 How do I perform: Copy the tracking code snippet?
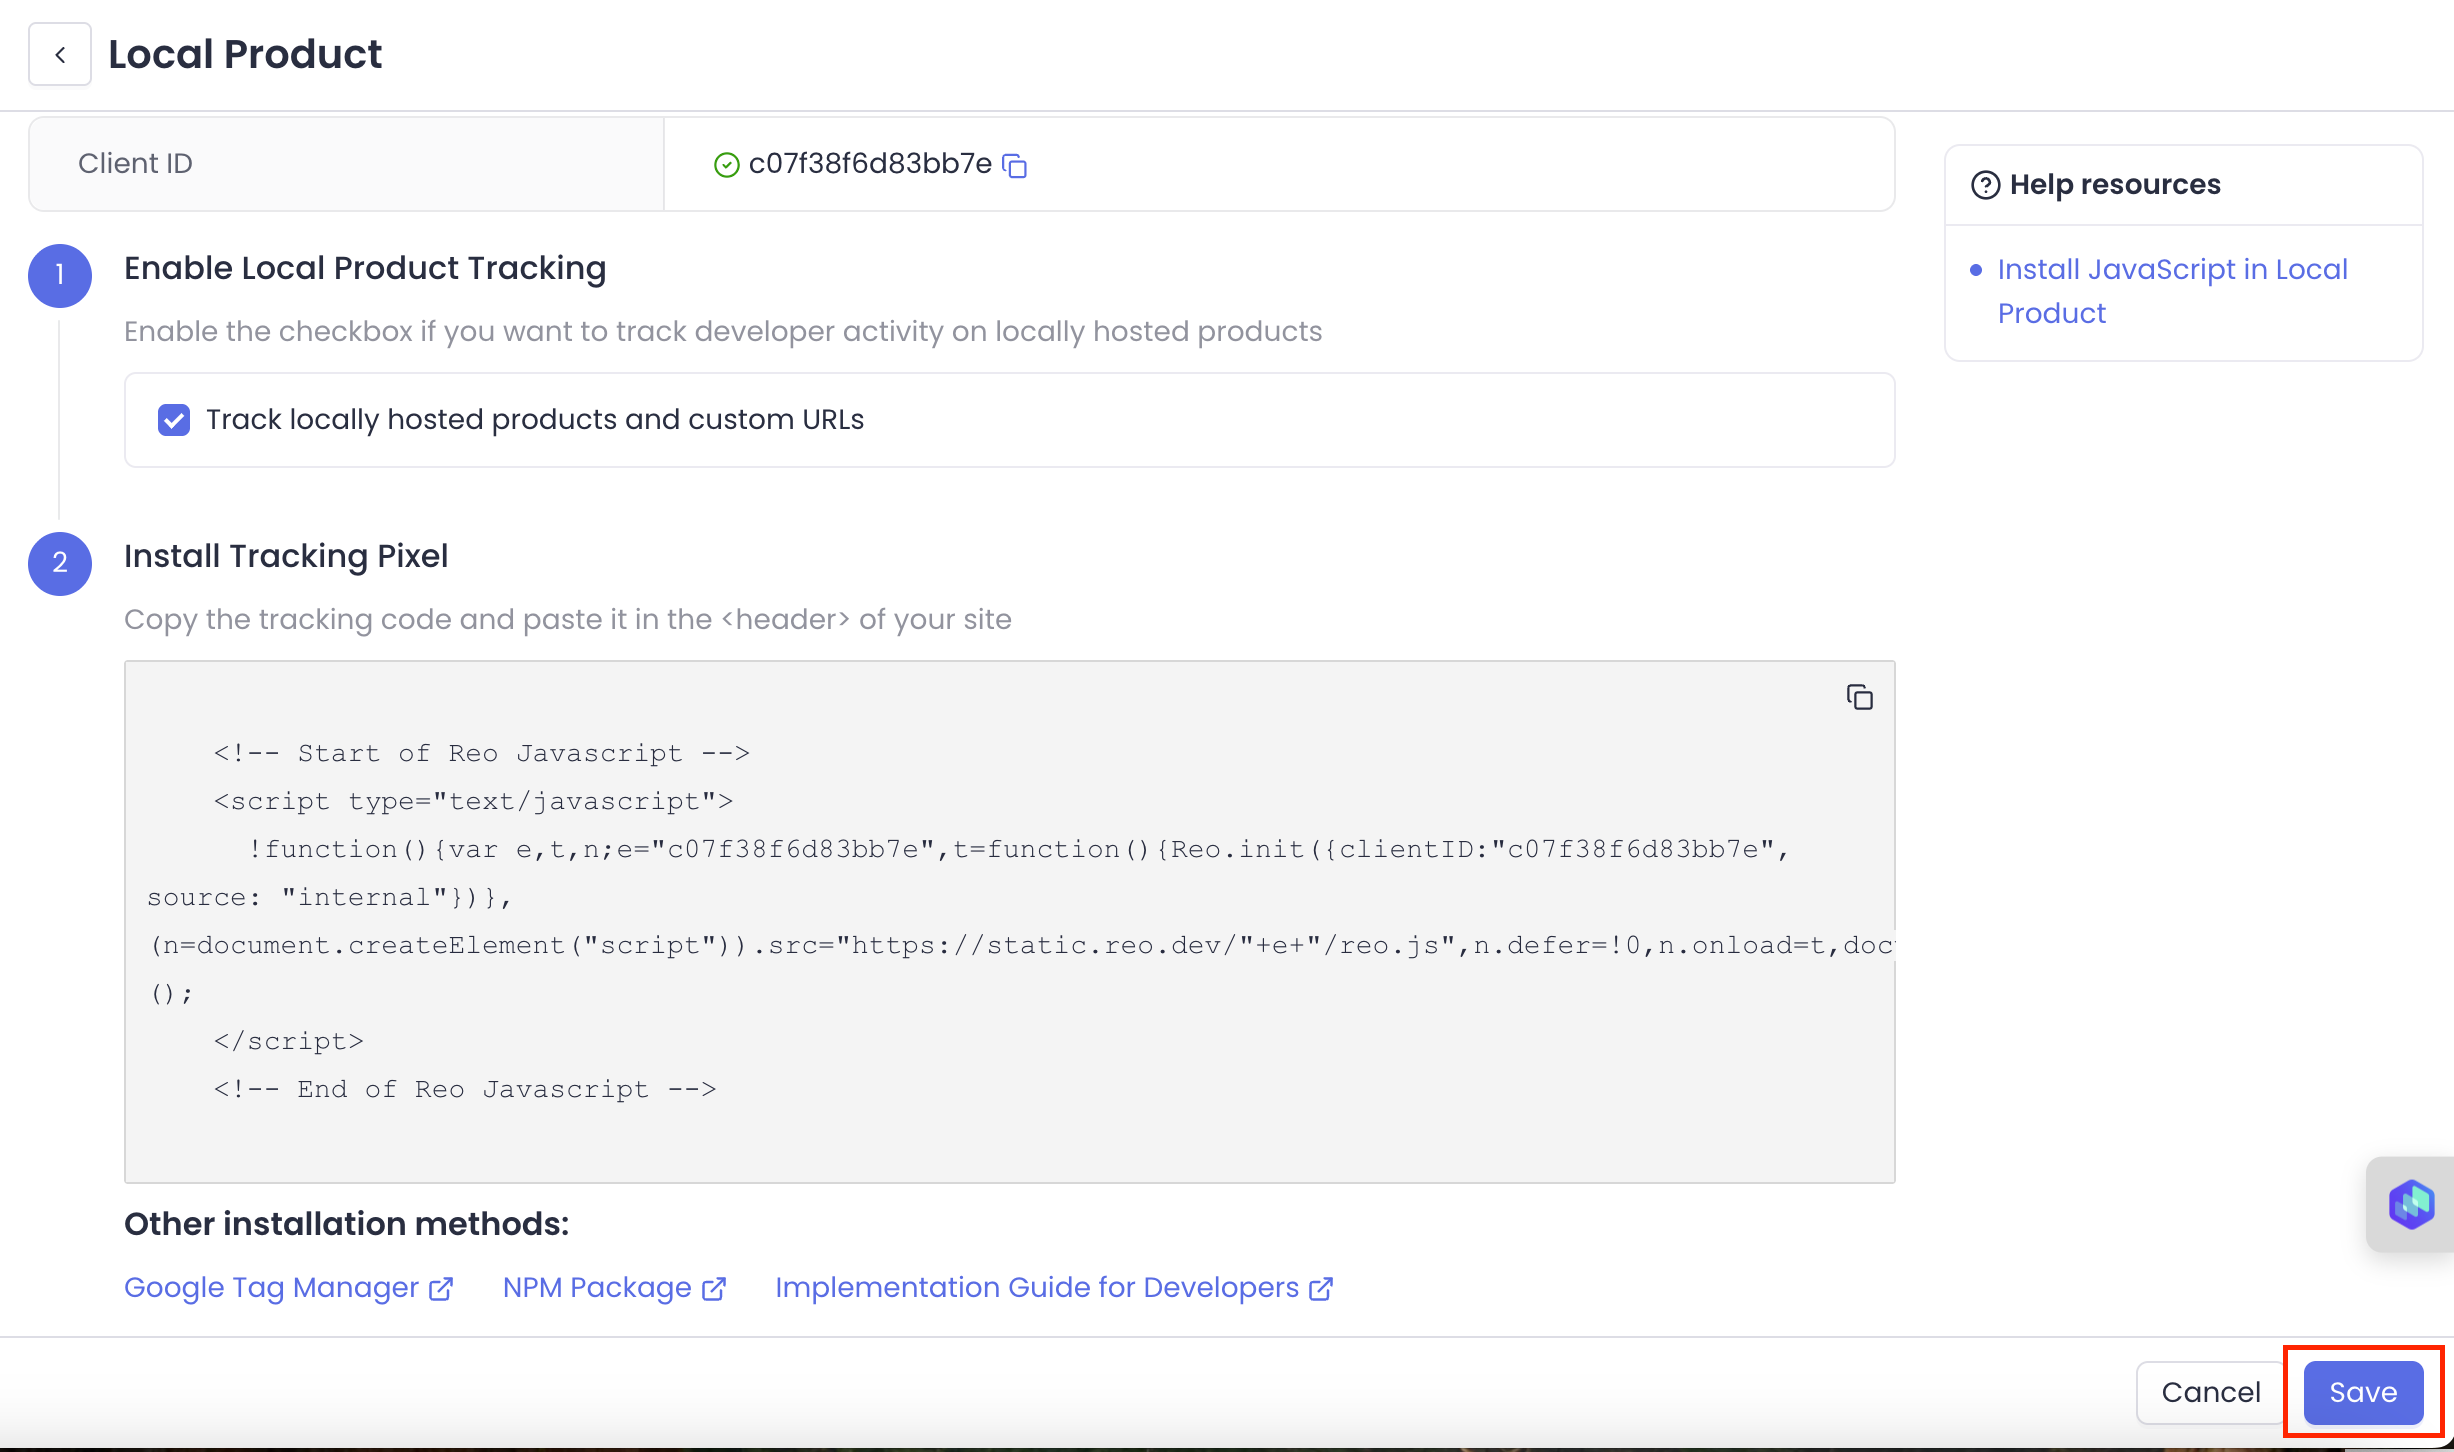click(x=1859, y=697)
